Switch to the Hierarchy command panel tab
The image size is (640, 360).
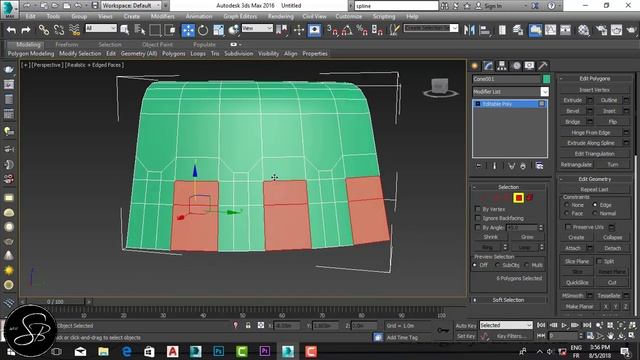[502, 66]
